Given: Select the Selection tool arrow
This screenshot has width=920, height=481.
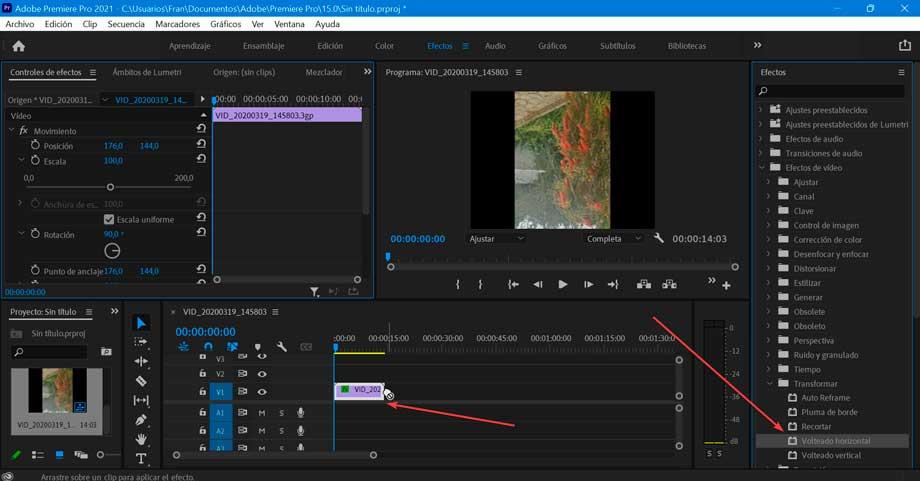Looking at the screenshot, I should pyautogui.click(x=141, y=323).
